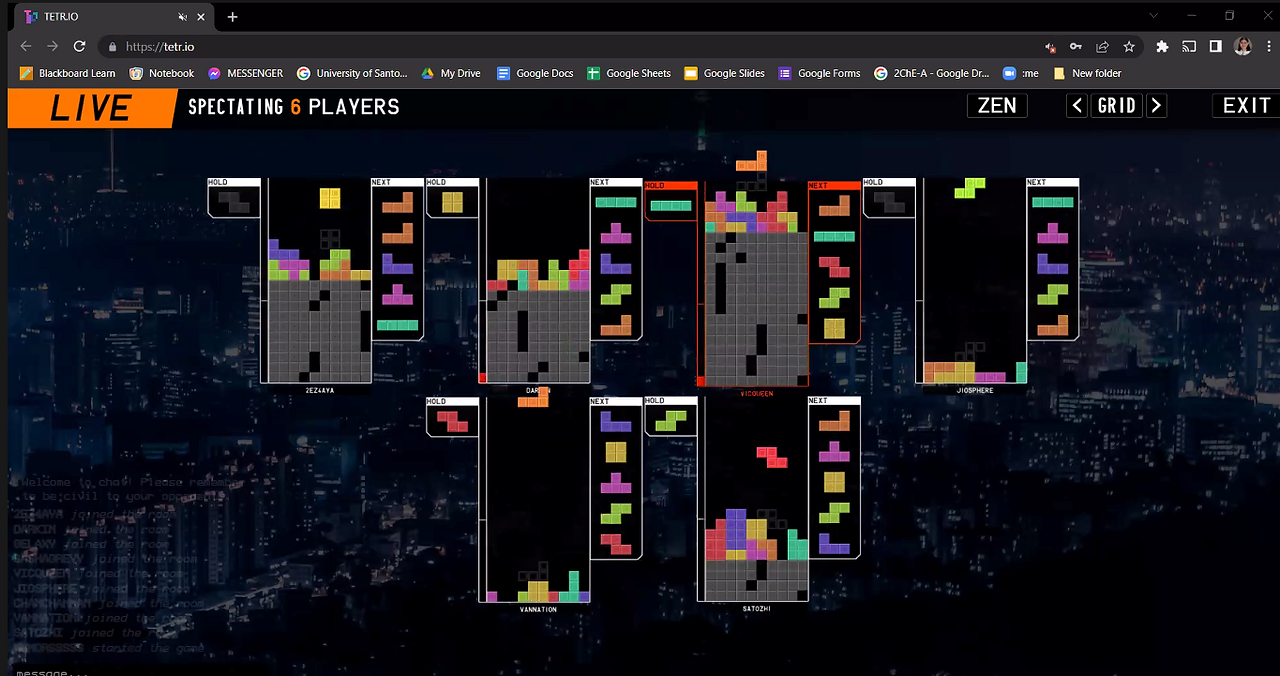Viewport: 1280px width, 676px height.
Task: Bookmark this tab with the star icon
Action: point(1129,47)
